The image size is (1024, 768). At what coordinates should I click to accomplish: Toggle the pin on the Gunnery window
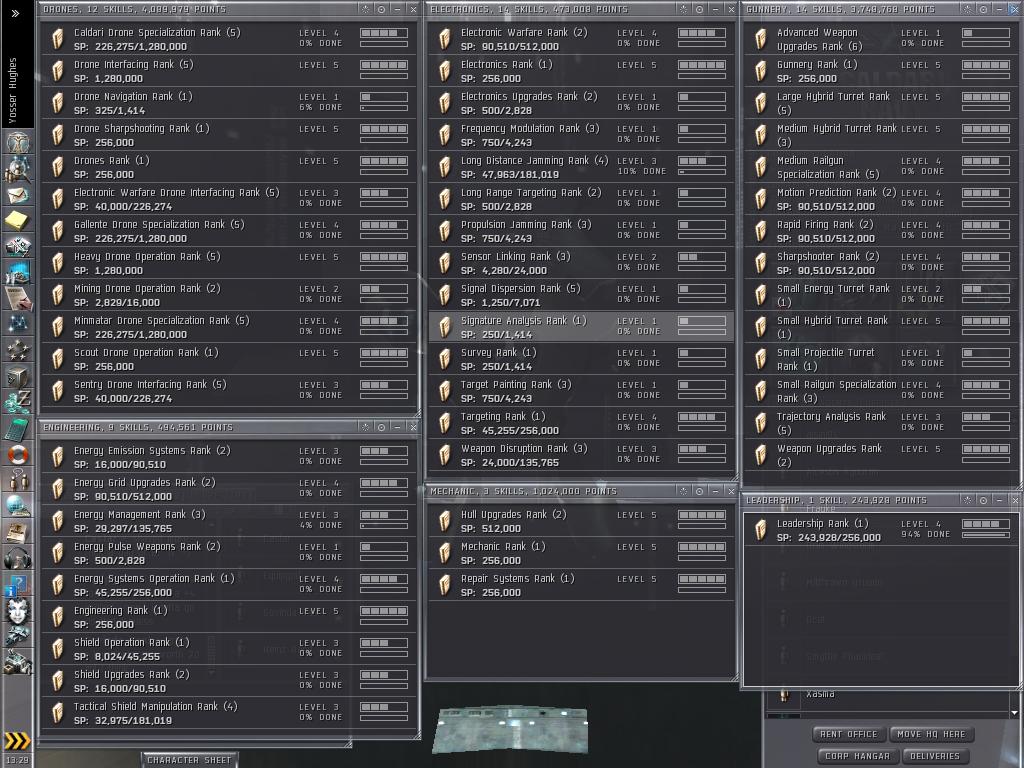[967, 9]
